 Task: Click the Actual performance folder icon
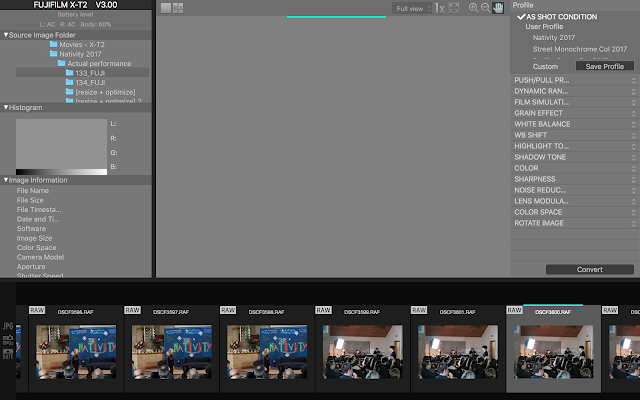61,63
